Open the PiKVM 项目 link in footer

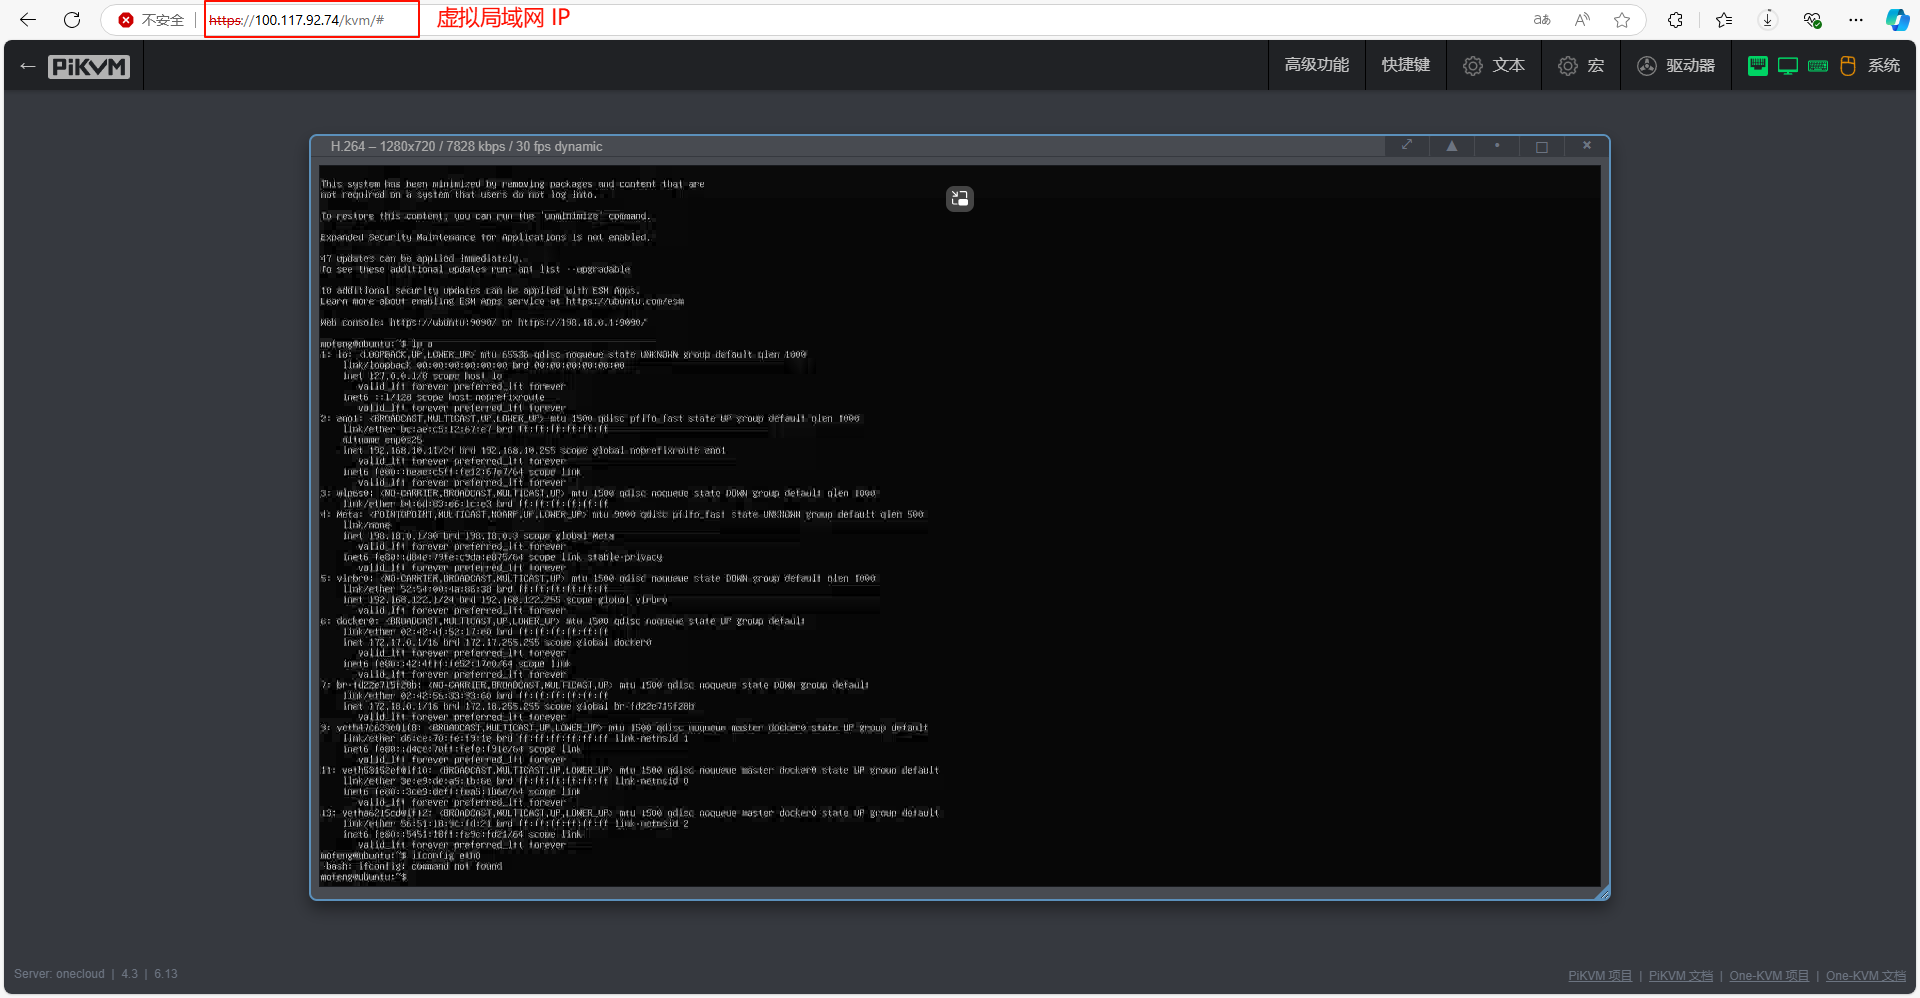tap(1599, 976)
